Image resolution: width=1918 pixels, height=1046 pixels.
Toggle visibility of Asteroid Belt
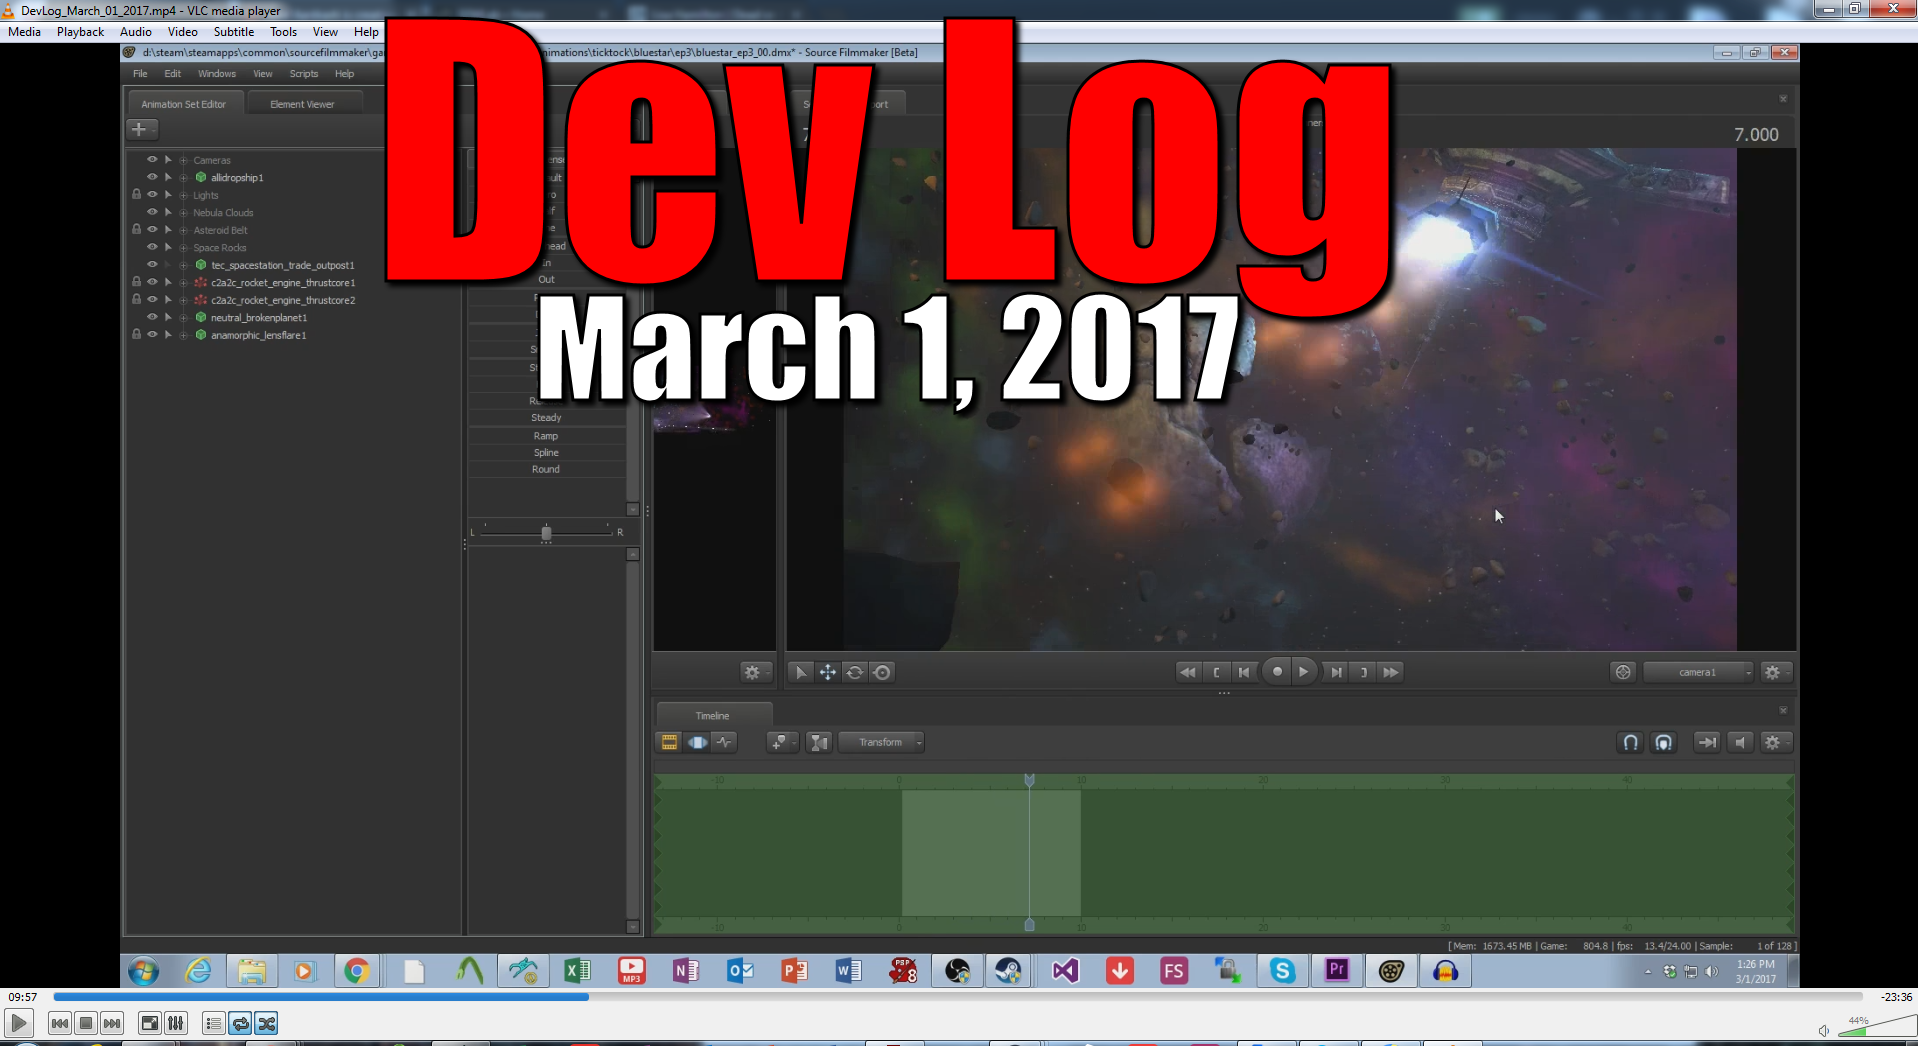152,230
